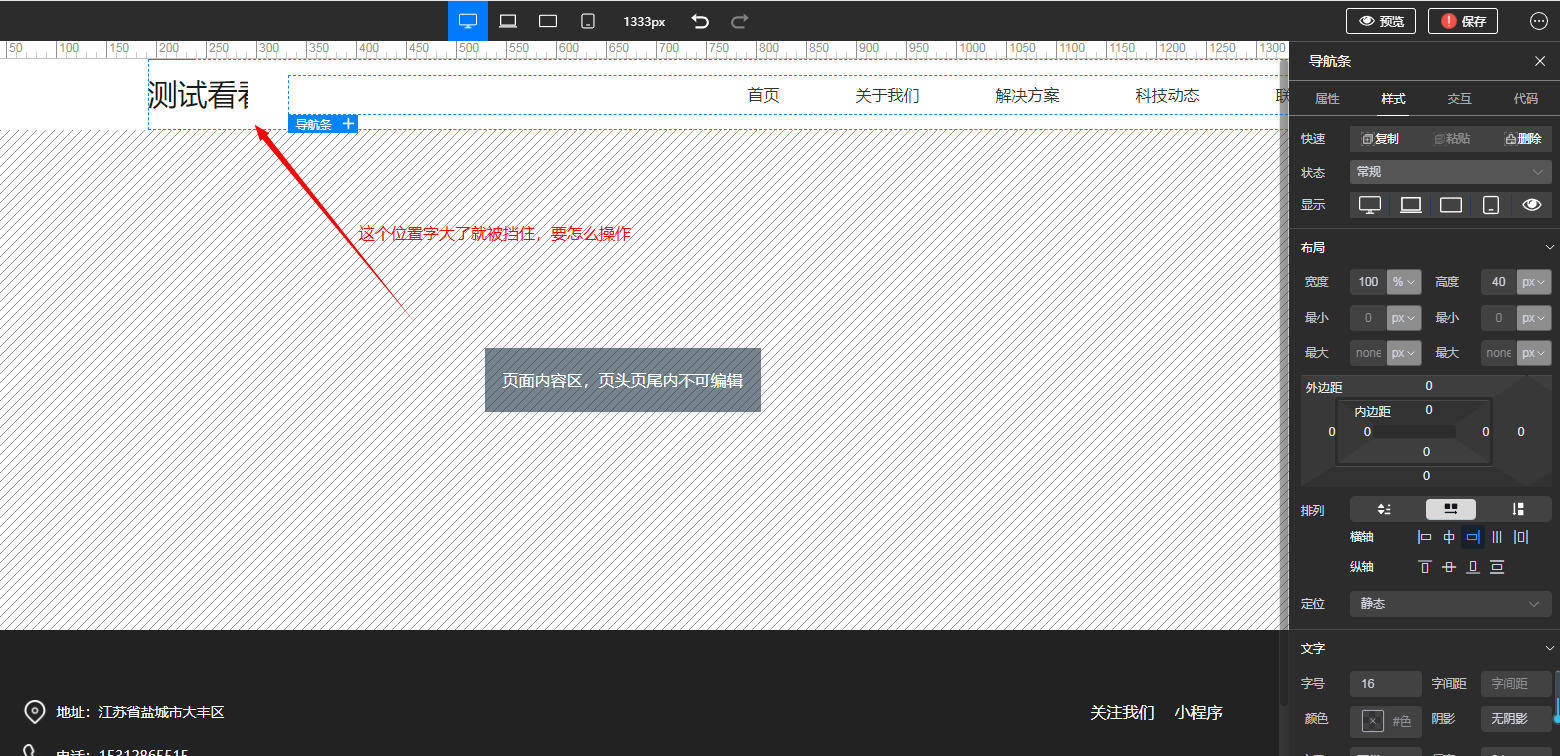Viewport: 1560px width, 756px height.
Task: Select the mobile phone viewport in top toolbar
Action: [588, 21]
